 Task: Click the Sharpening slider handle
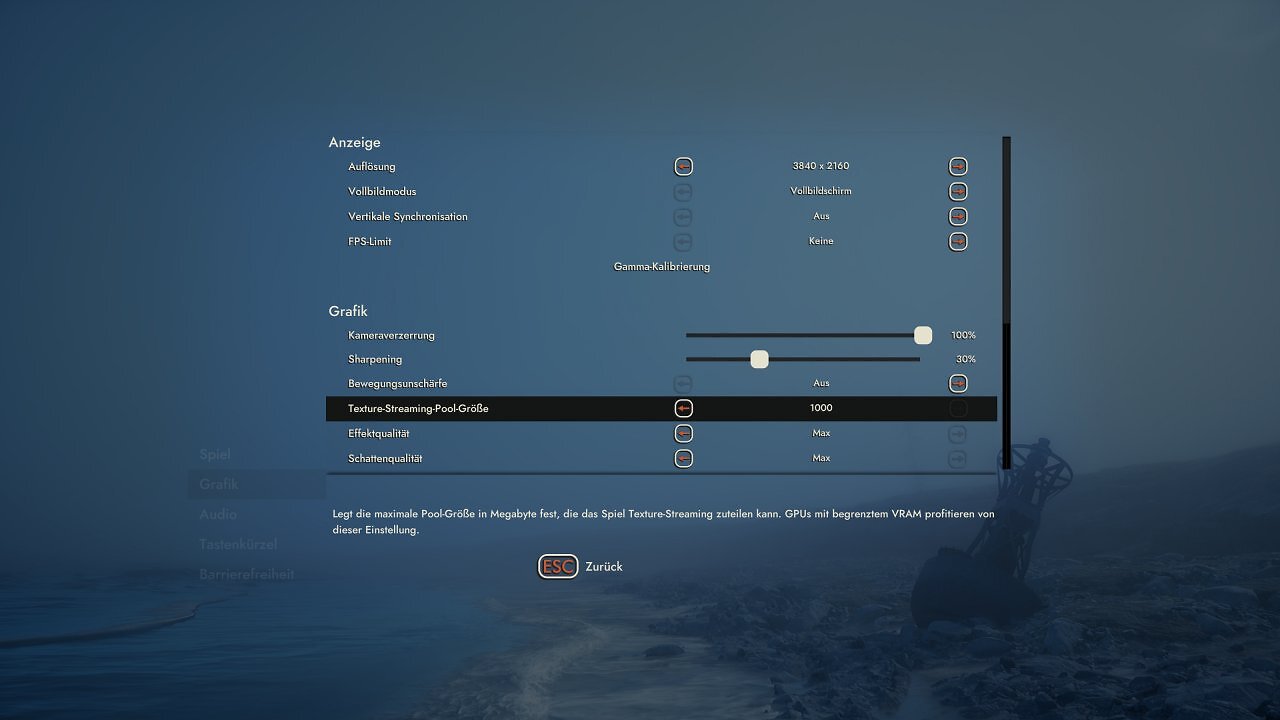coord(759,359)
